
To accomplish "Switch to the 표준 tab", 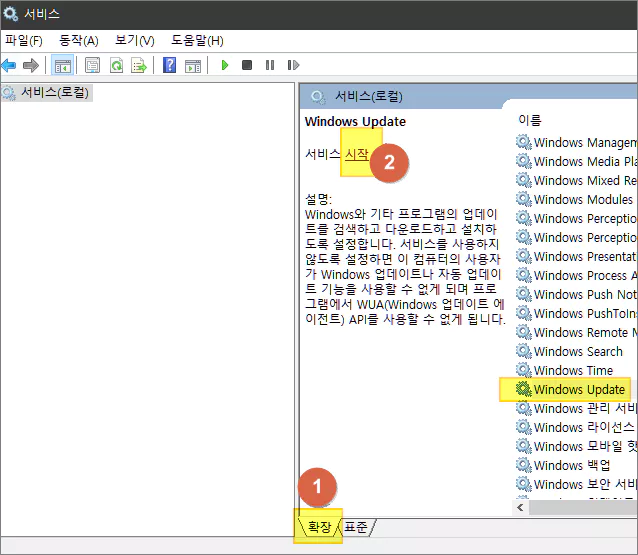I will point(356,527).
